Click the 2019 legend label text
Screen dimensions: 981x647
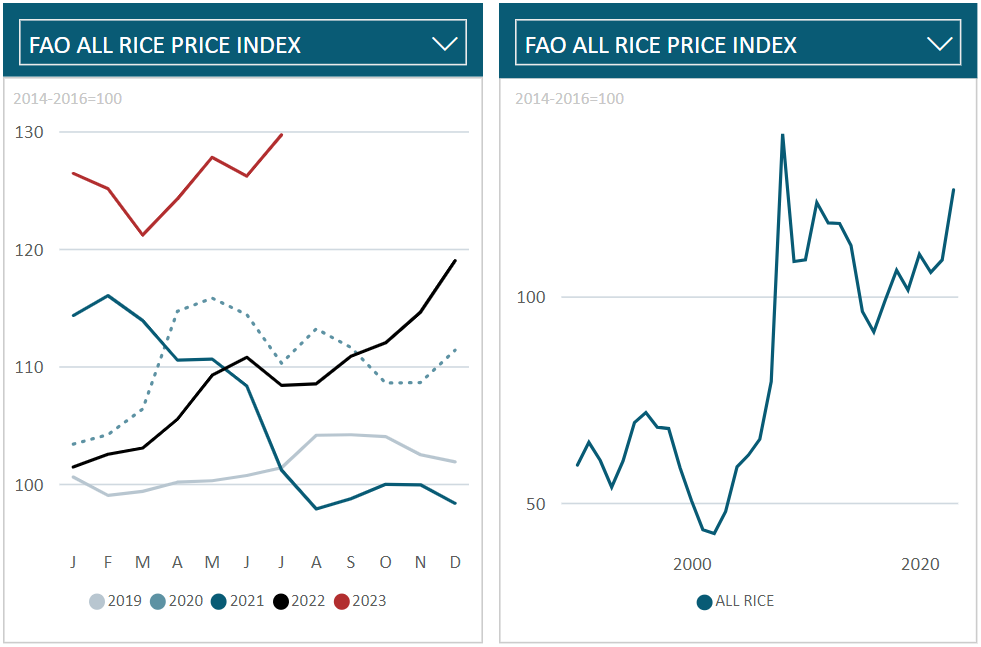coord(124,601)
